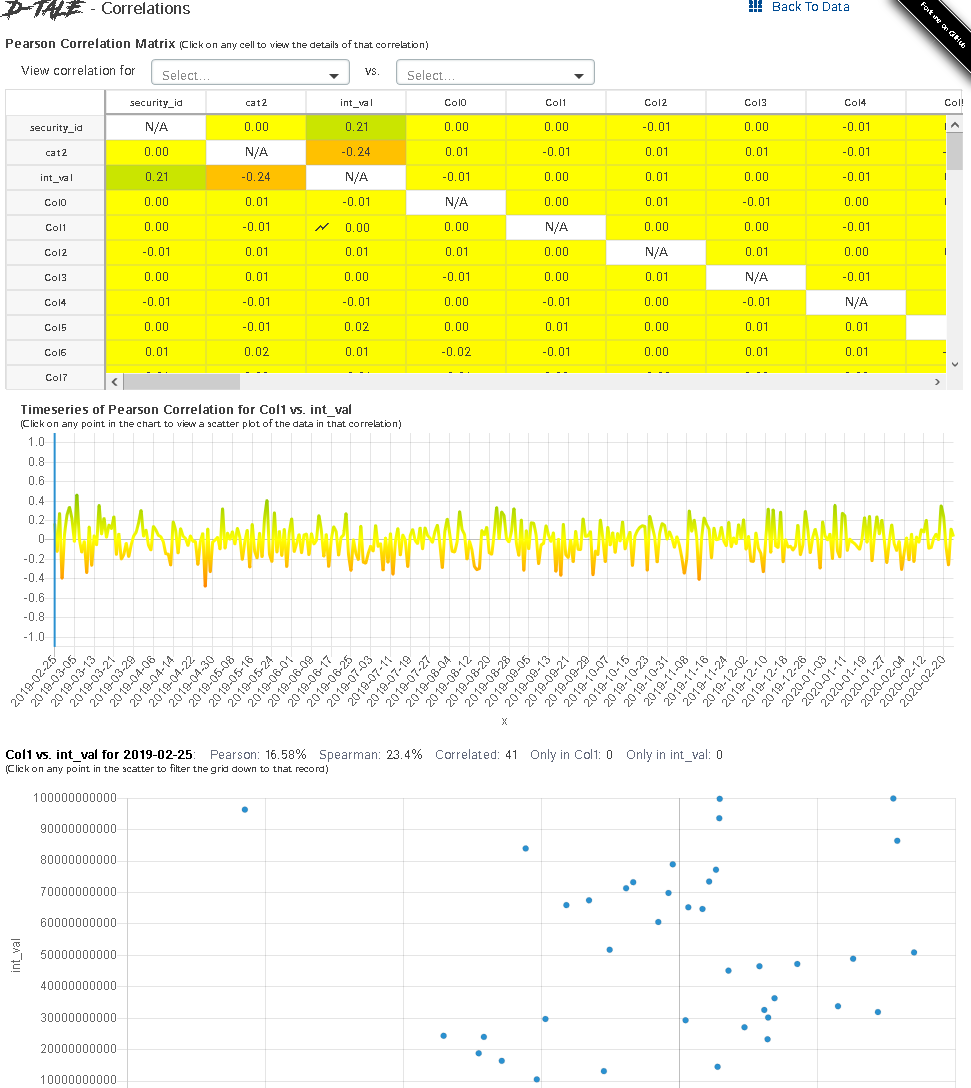Click timeseries icon in Col1 row int_val cell
Screen dimensions: 971x1088
pos(322,227)
